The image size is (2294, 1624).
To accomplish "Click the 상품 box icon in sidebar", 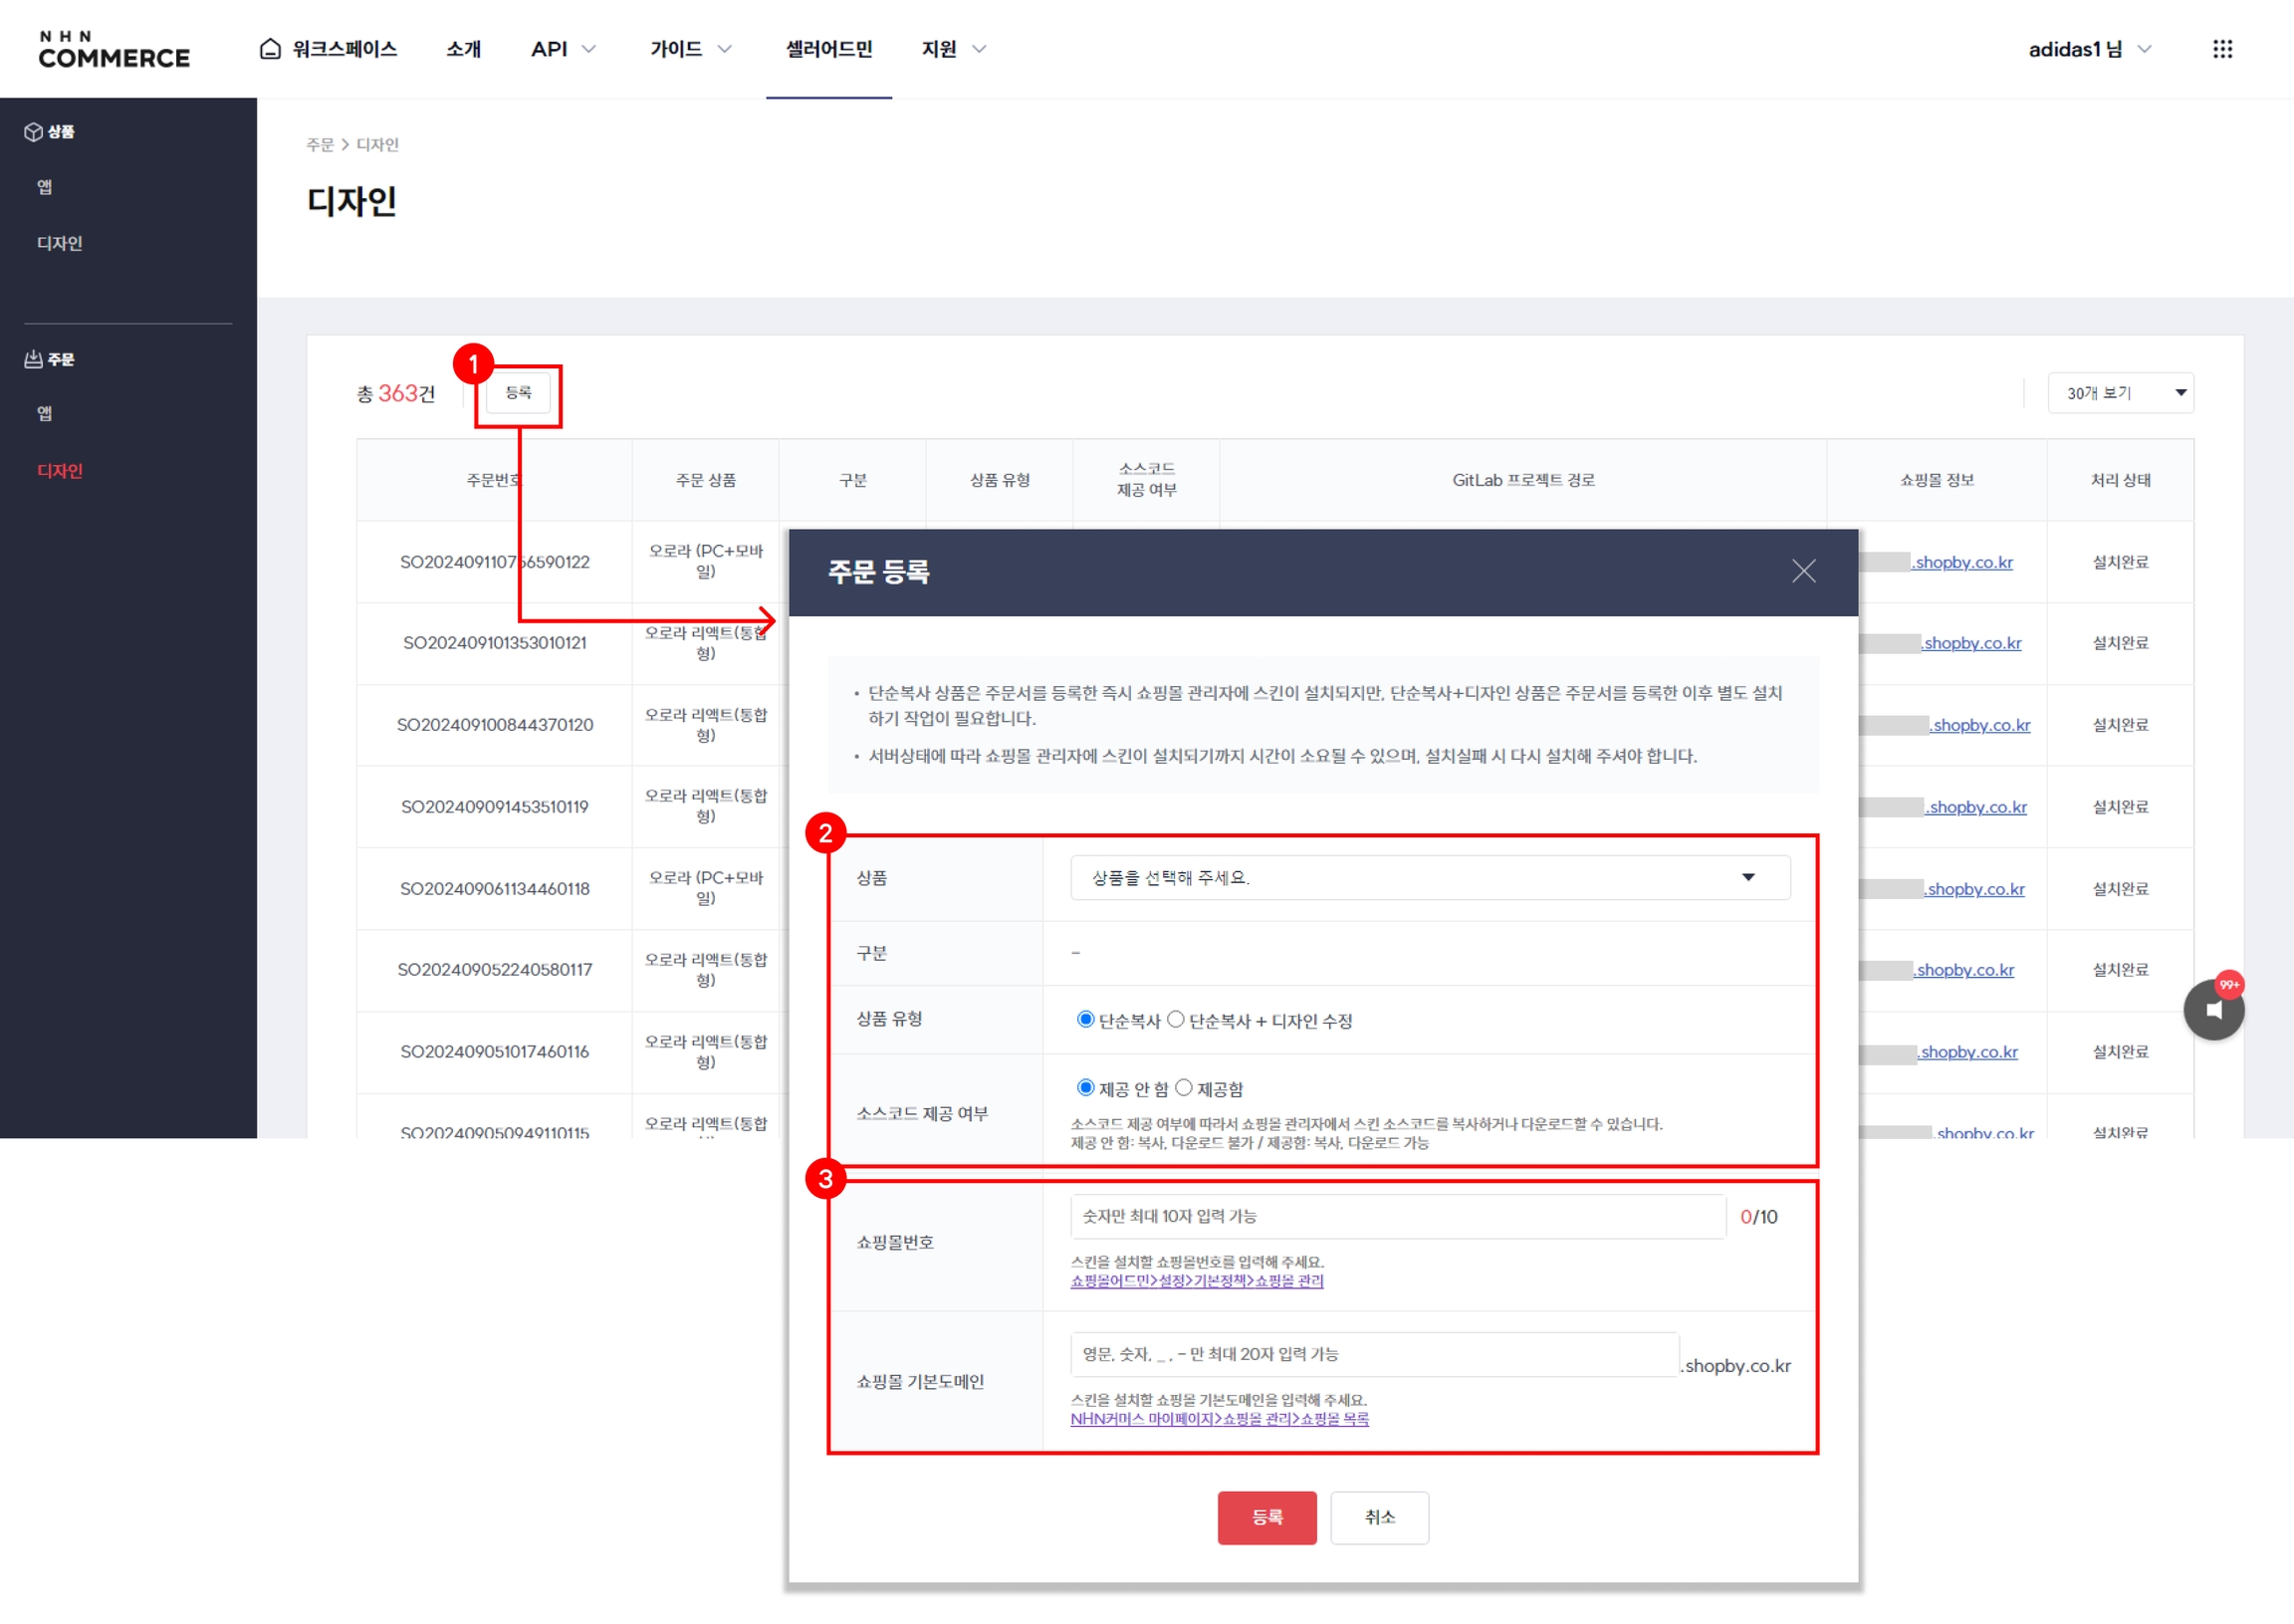I will pyautogui.click(x=33, y=132).
